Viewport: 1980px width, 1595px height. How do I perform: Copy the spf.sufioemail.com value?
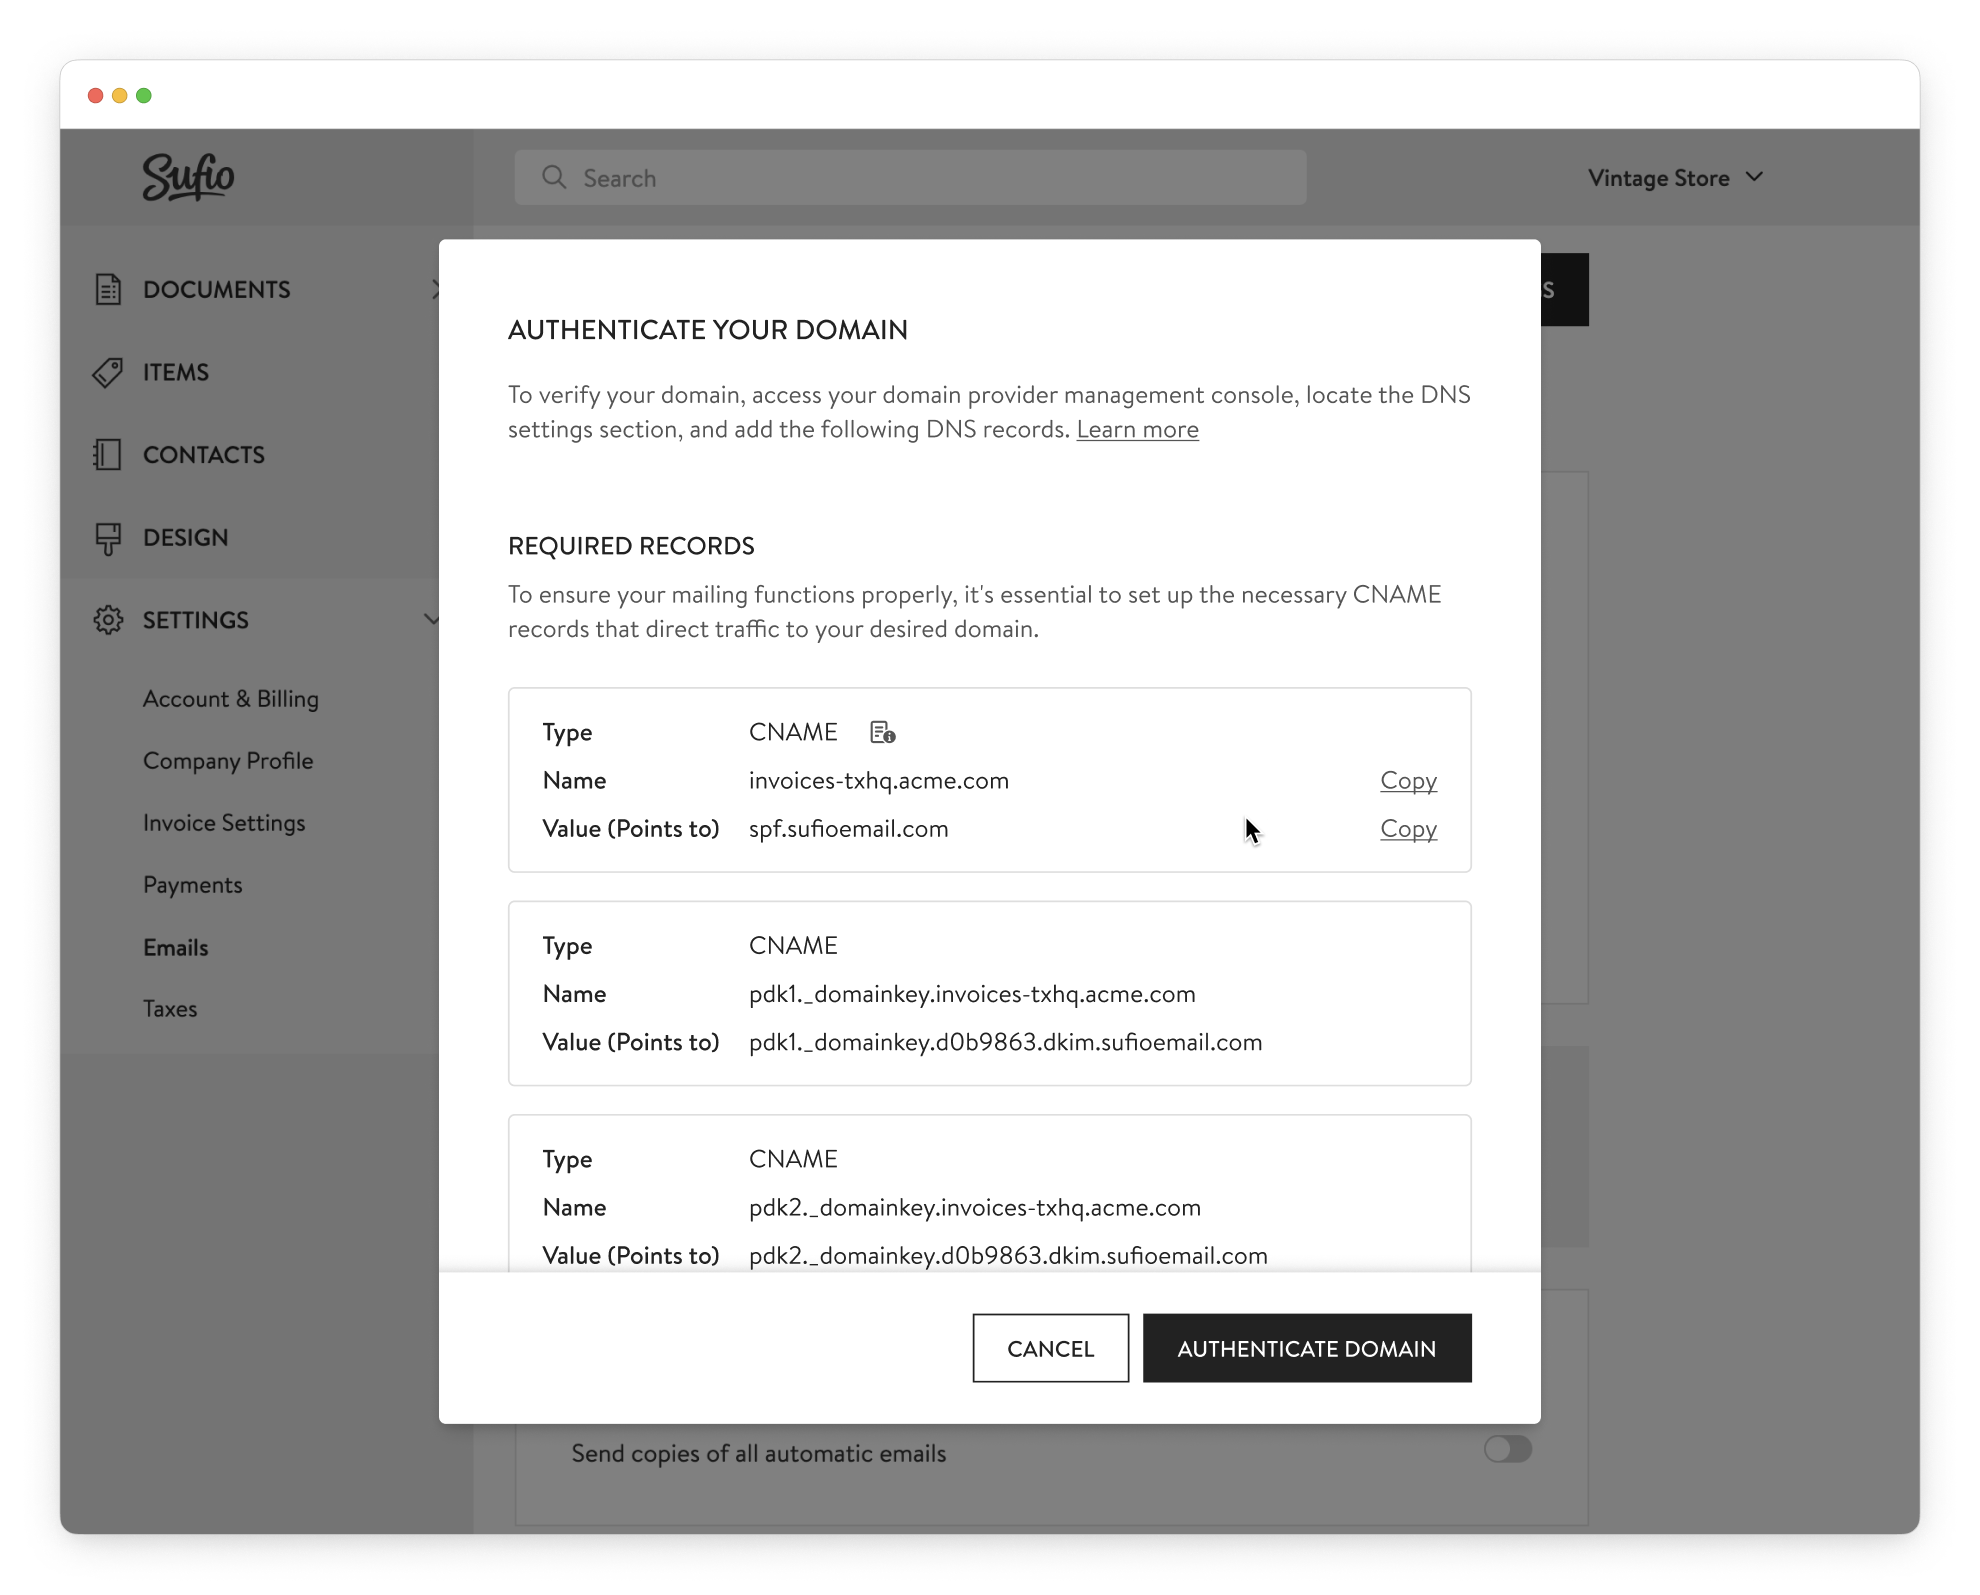click(1408, 829)
